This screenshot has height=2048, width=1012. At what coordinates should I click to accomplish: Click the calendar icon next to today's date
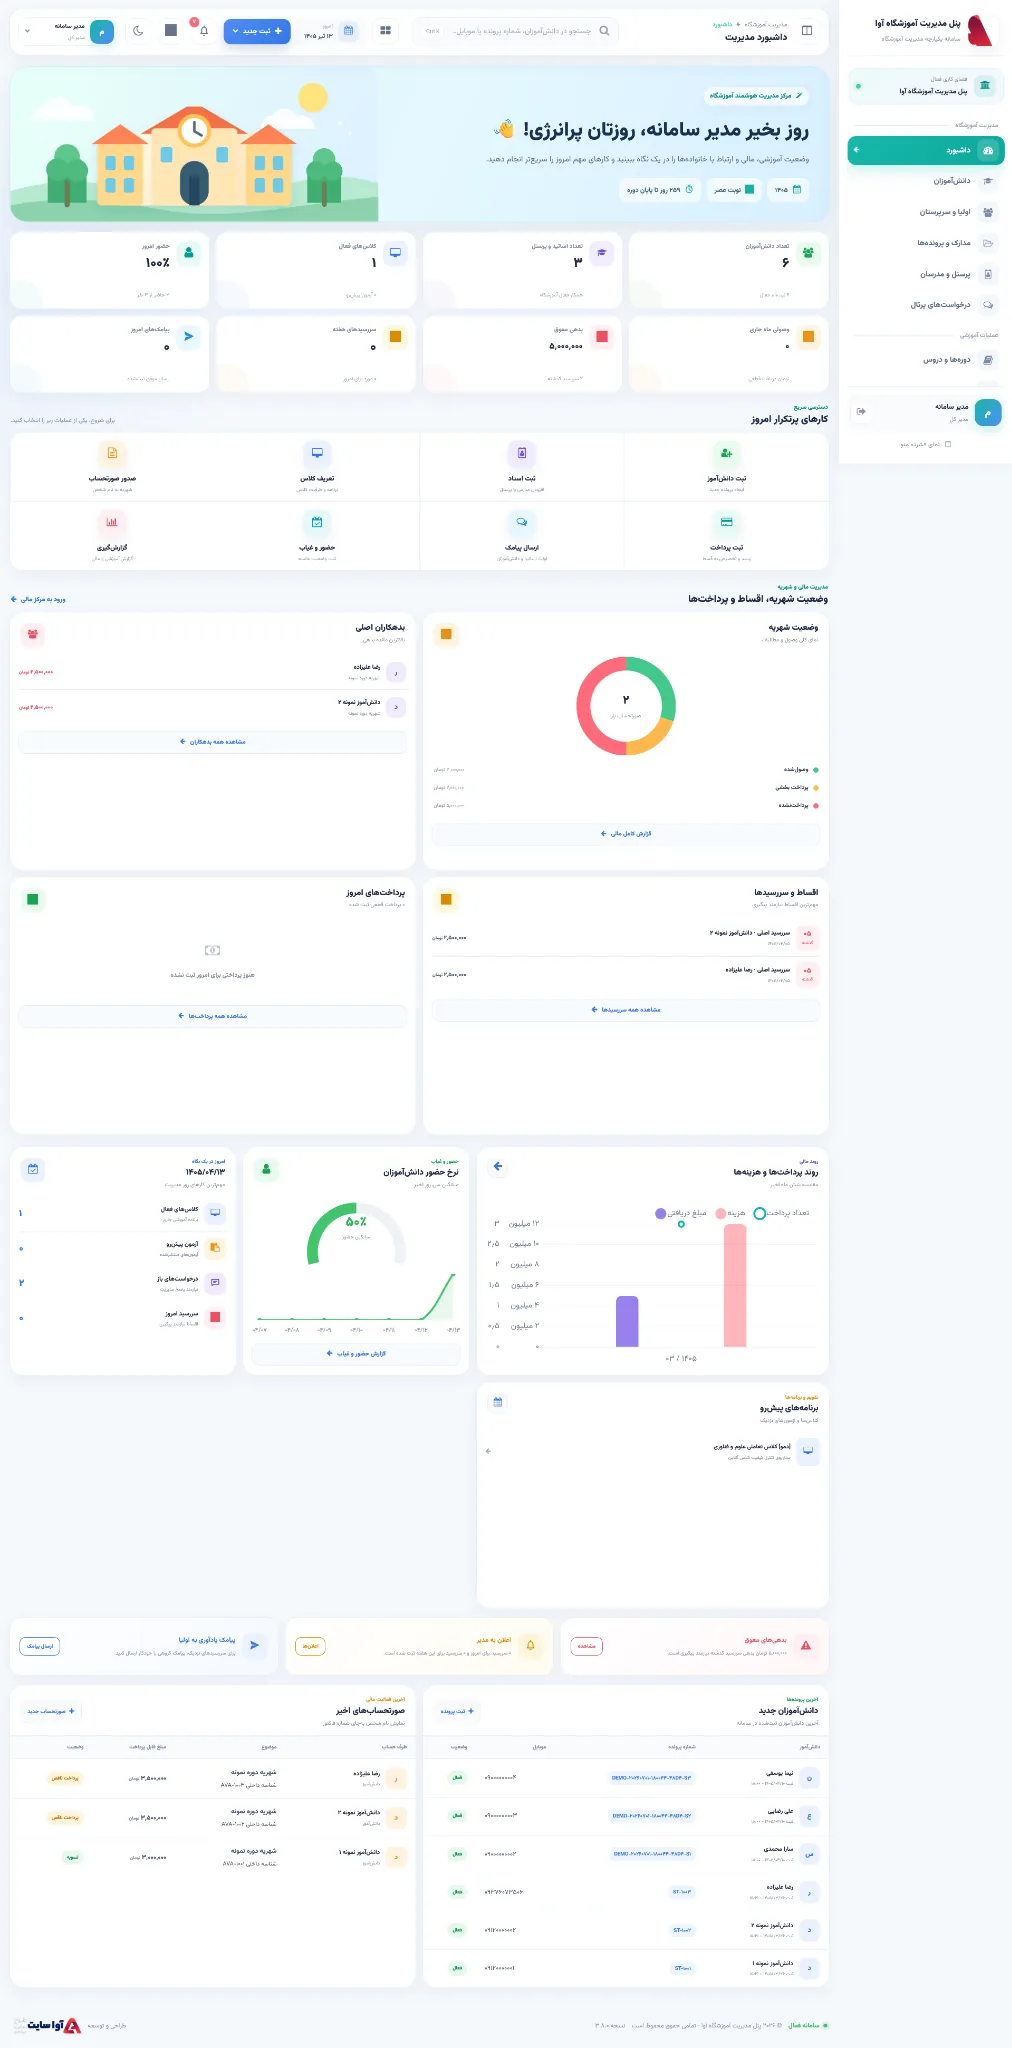(x=349, y=31)
